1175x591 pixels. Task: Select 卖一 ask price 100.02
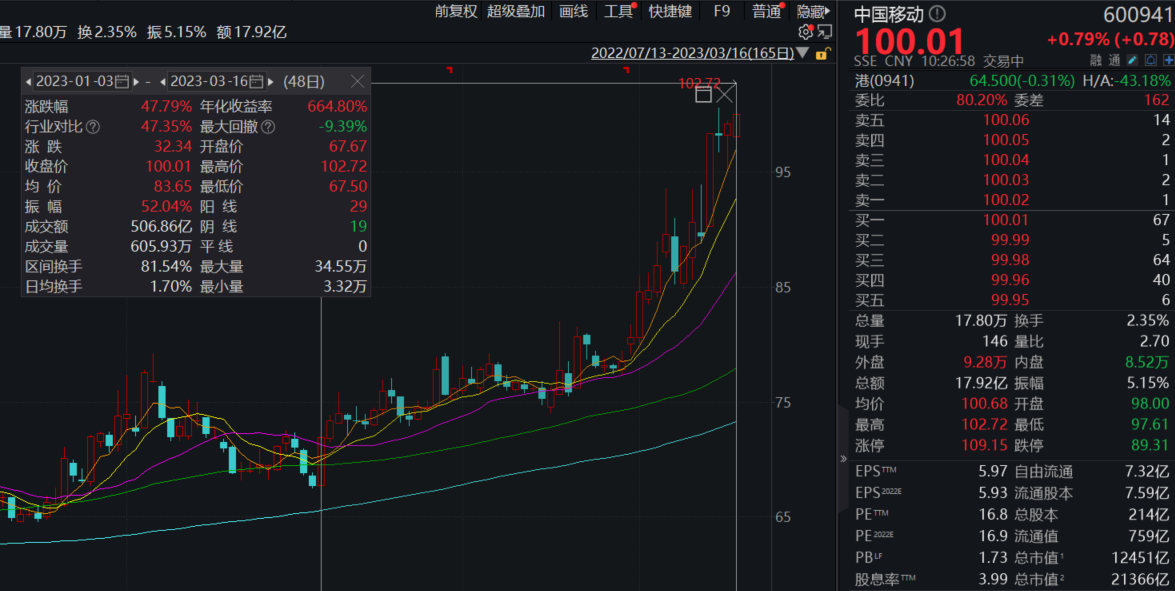(x=1006, y=200)
